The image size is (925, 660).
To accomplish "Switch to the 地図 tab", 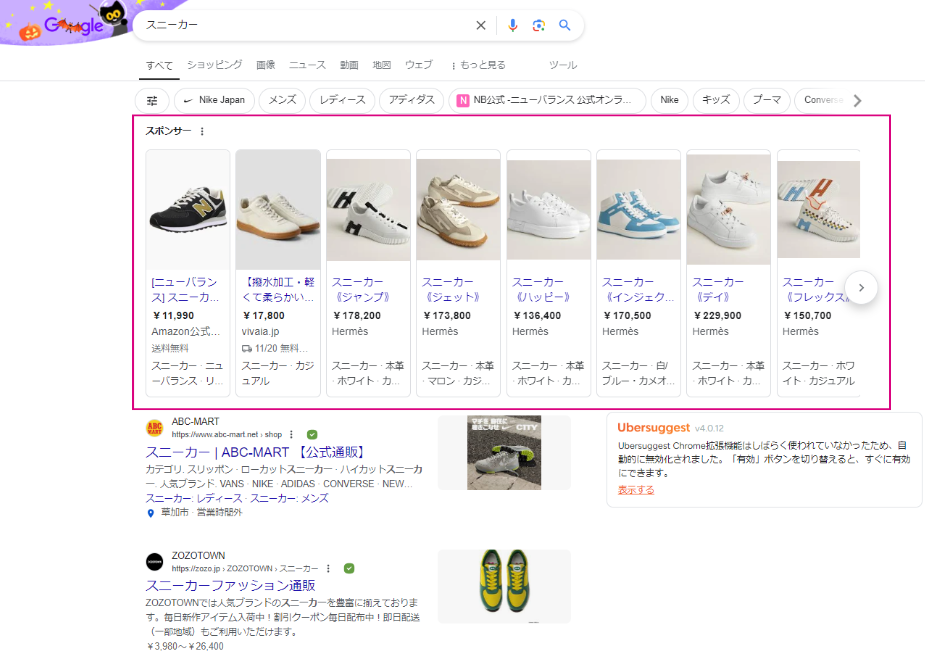I will click(x=382, y=65).
